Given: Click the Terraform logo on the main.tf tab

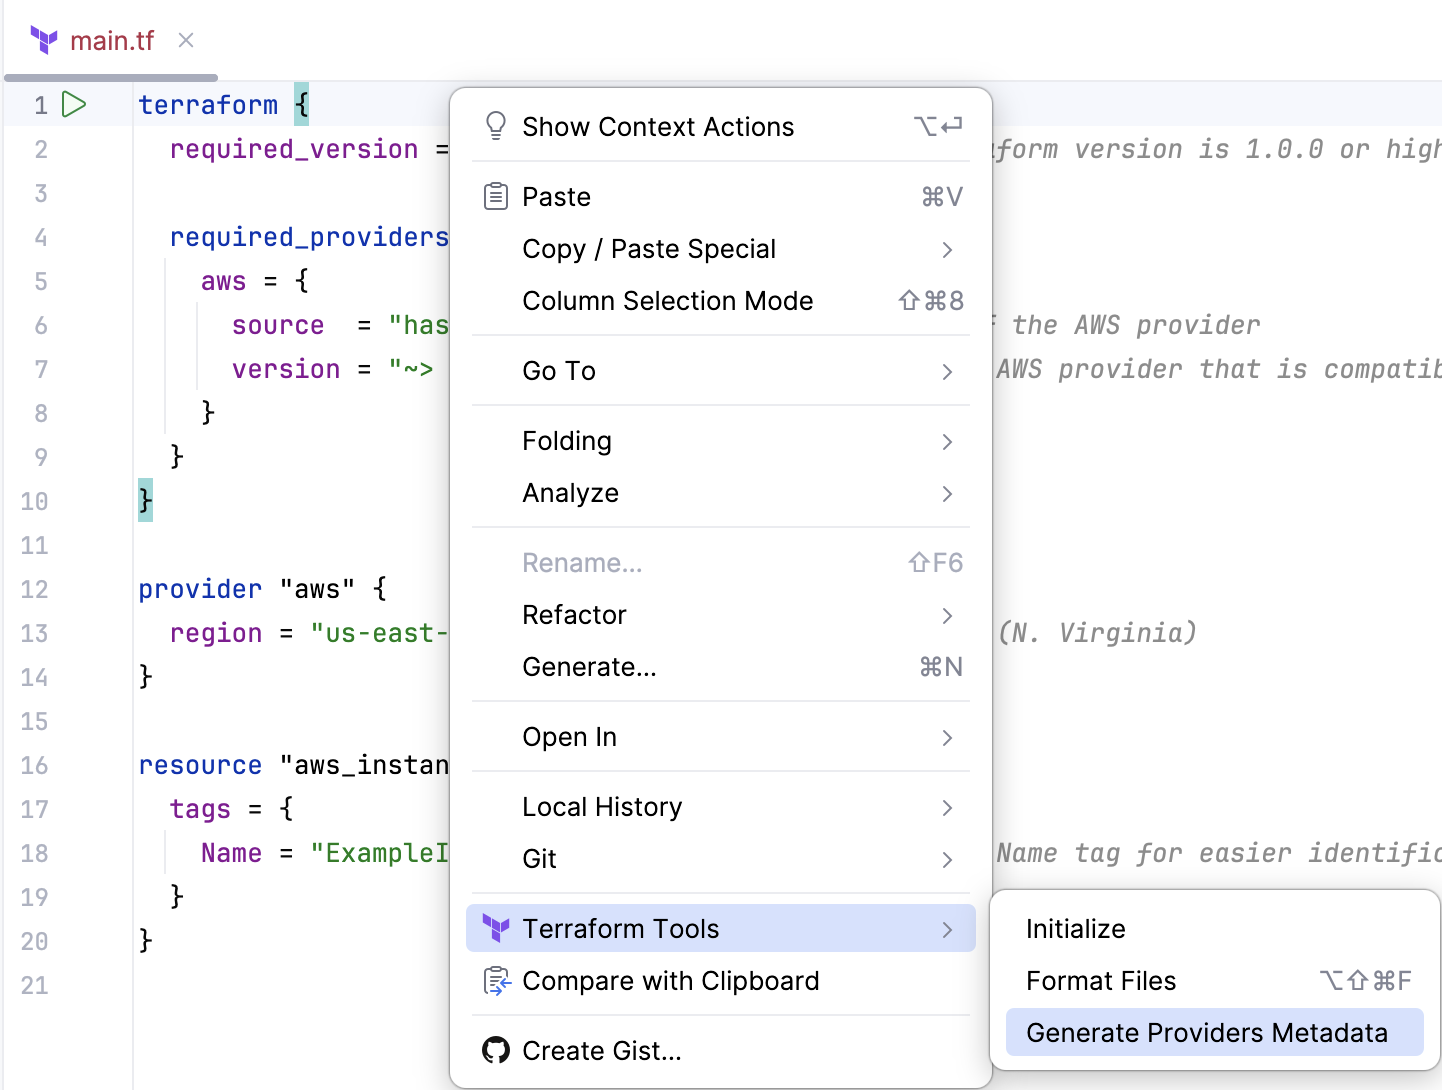Looking at the screenshot, I should pos(44,40).
